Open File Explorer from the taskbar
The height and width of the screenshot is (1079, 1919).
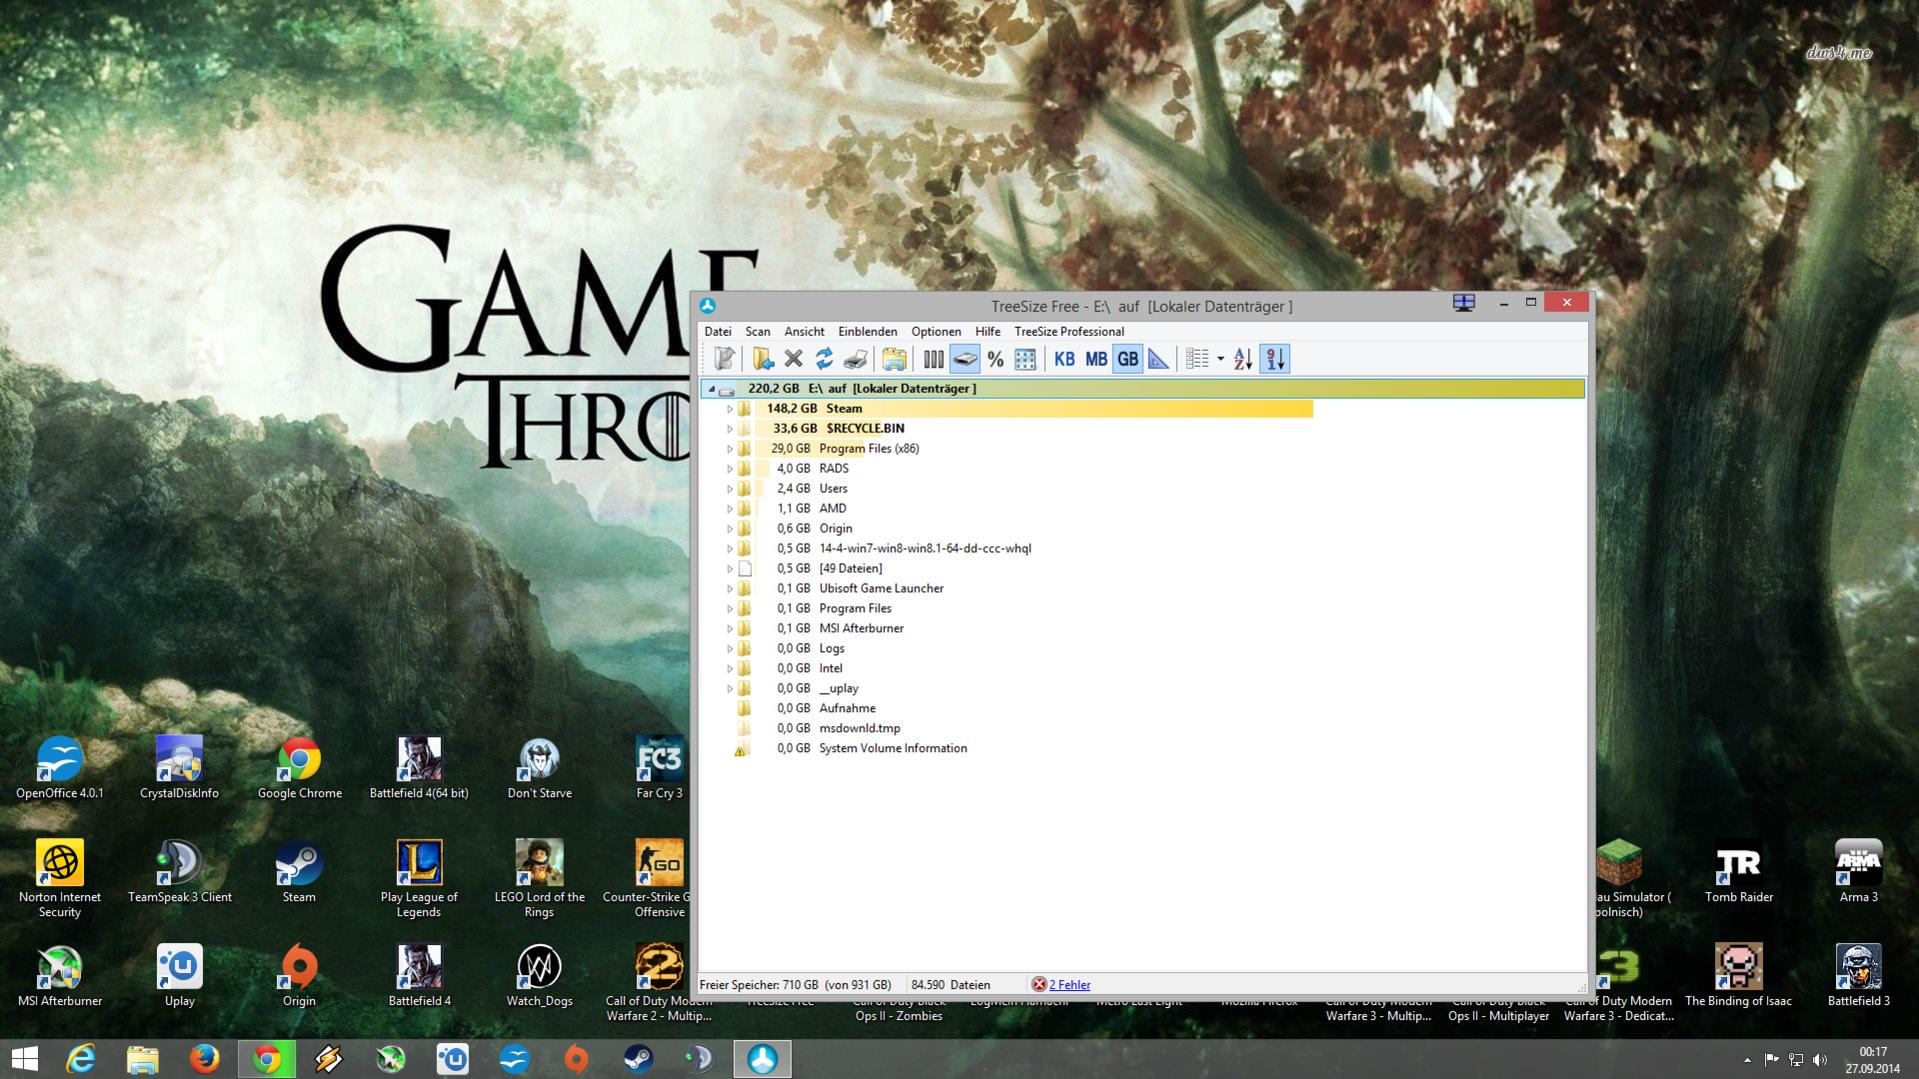click(x=143, y=1059)
